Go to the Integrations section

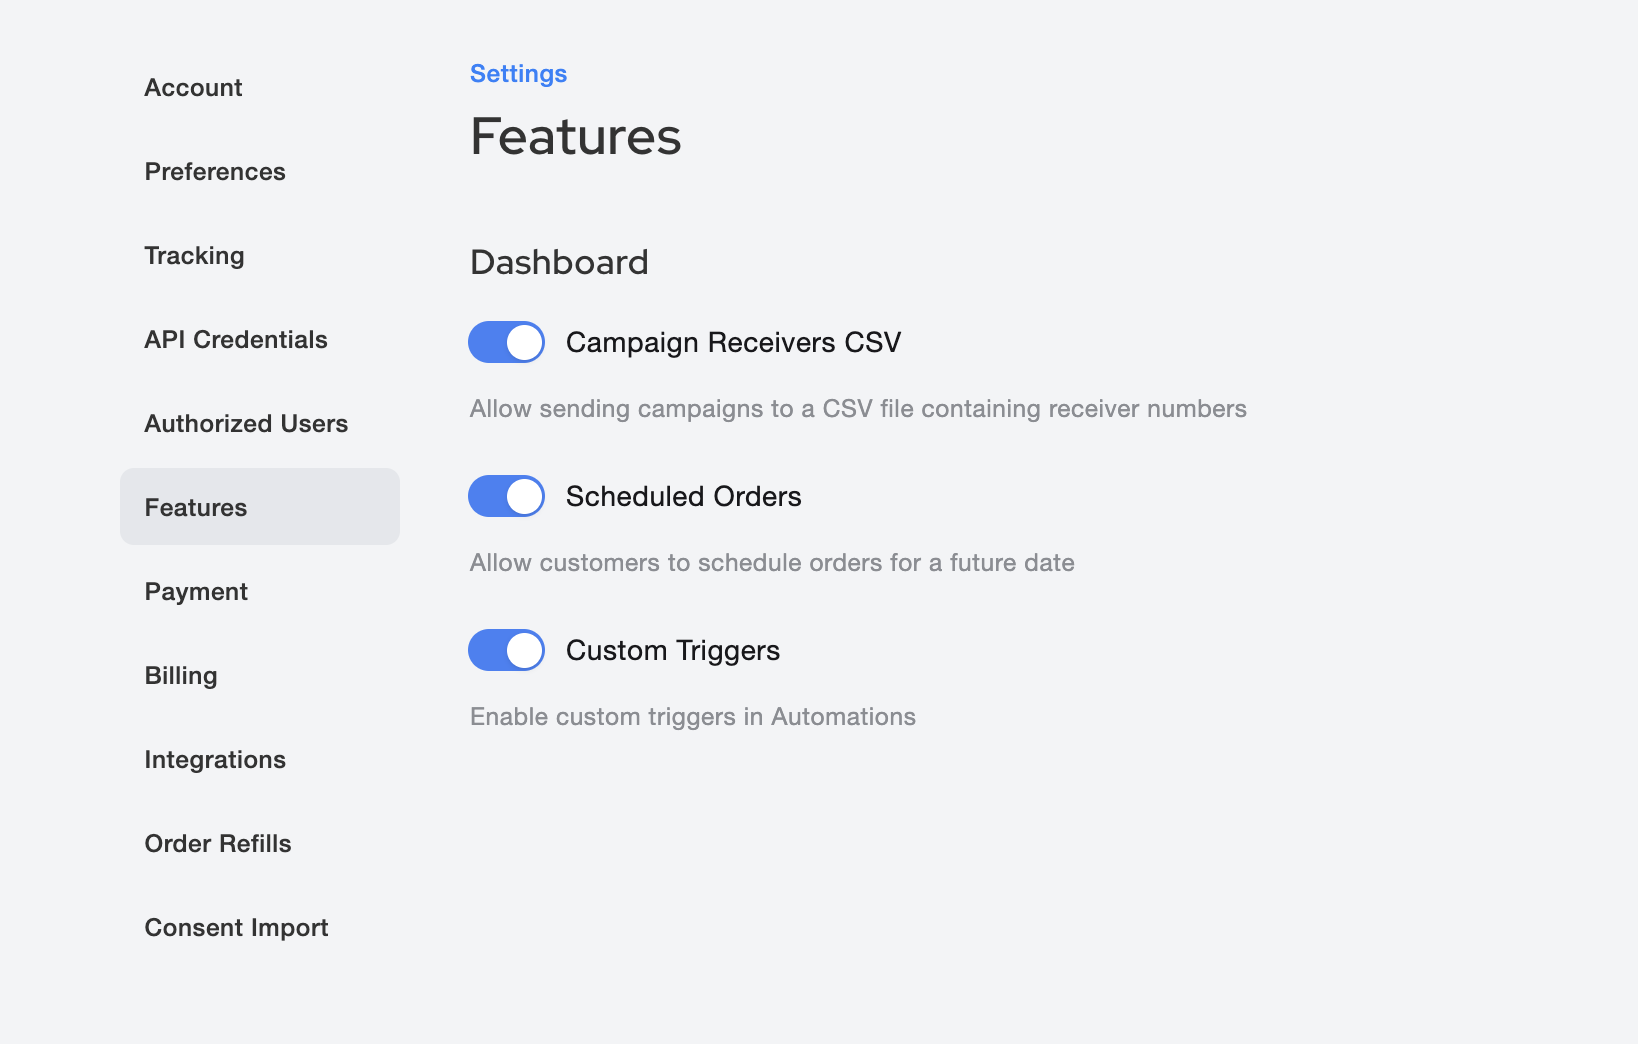click(x=215, y=760)
